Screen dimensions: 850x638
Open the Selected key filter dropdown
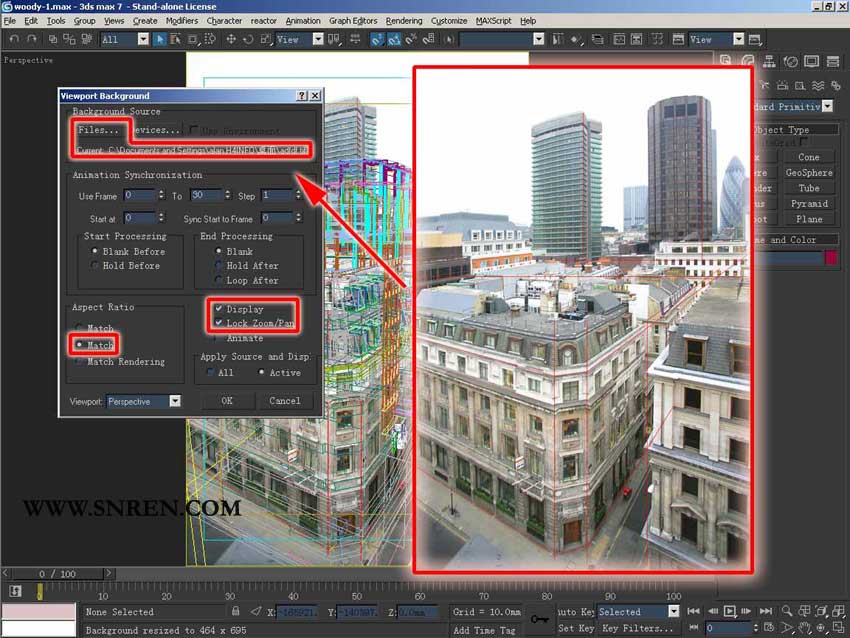point(673,611)
